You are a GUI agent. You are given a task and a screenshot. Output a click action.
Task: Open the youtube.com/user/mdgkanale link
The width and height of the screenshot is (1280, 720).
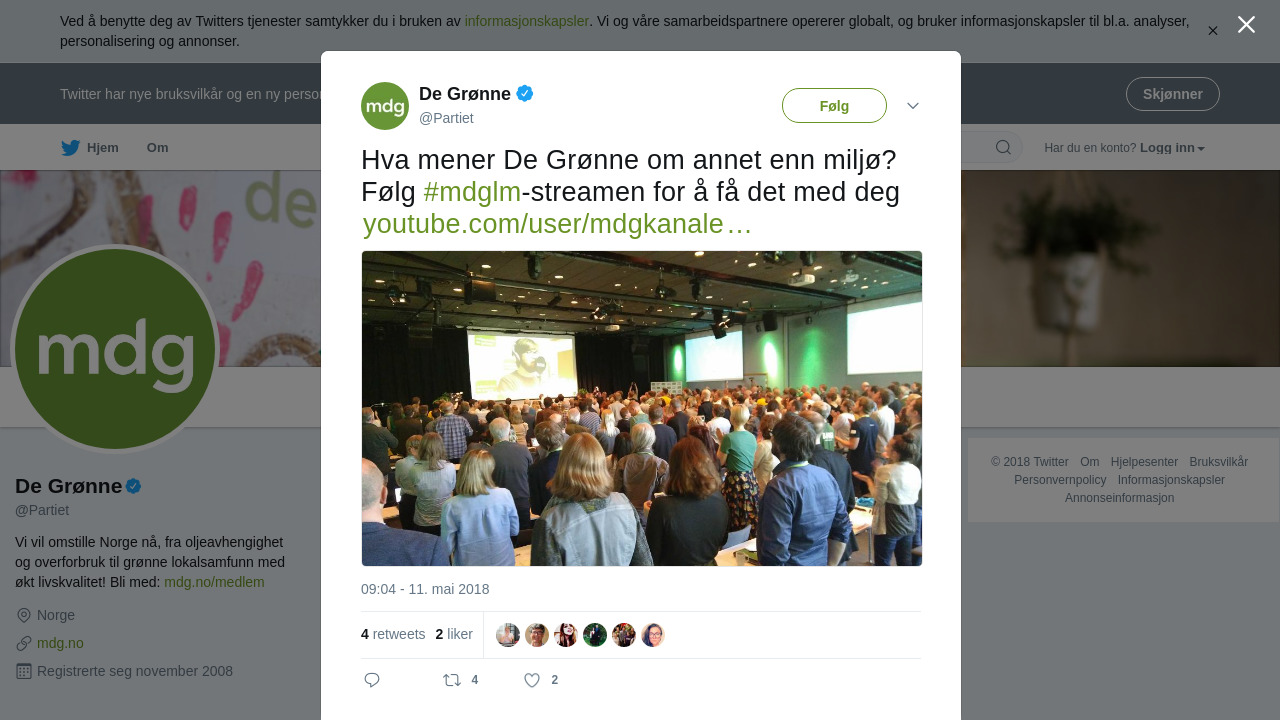tap(557, 224)
